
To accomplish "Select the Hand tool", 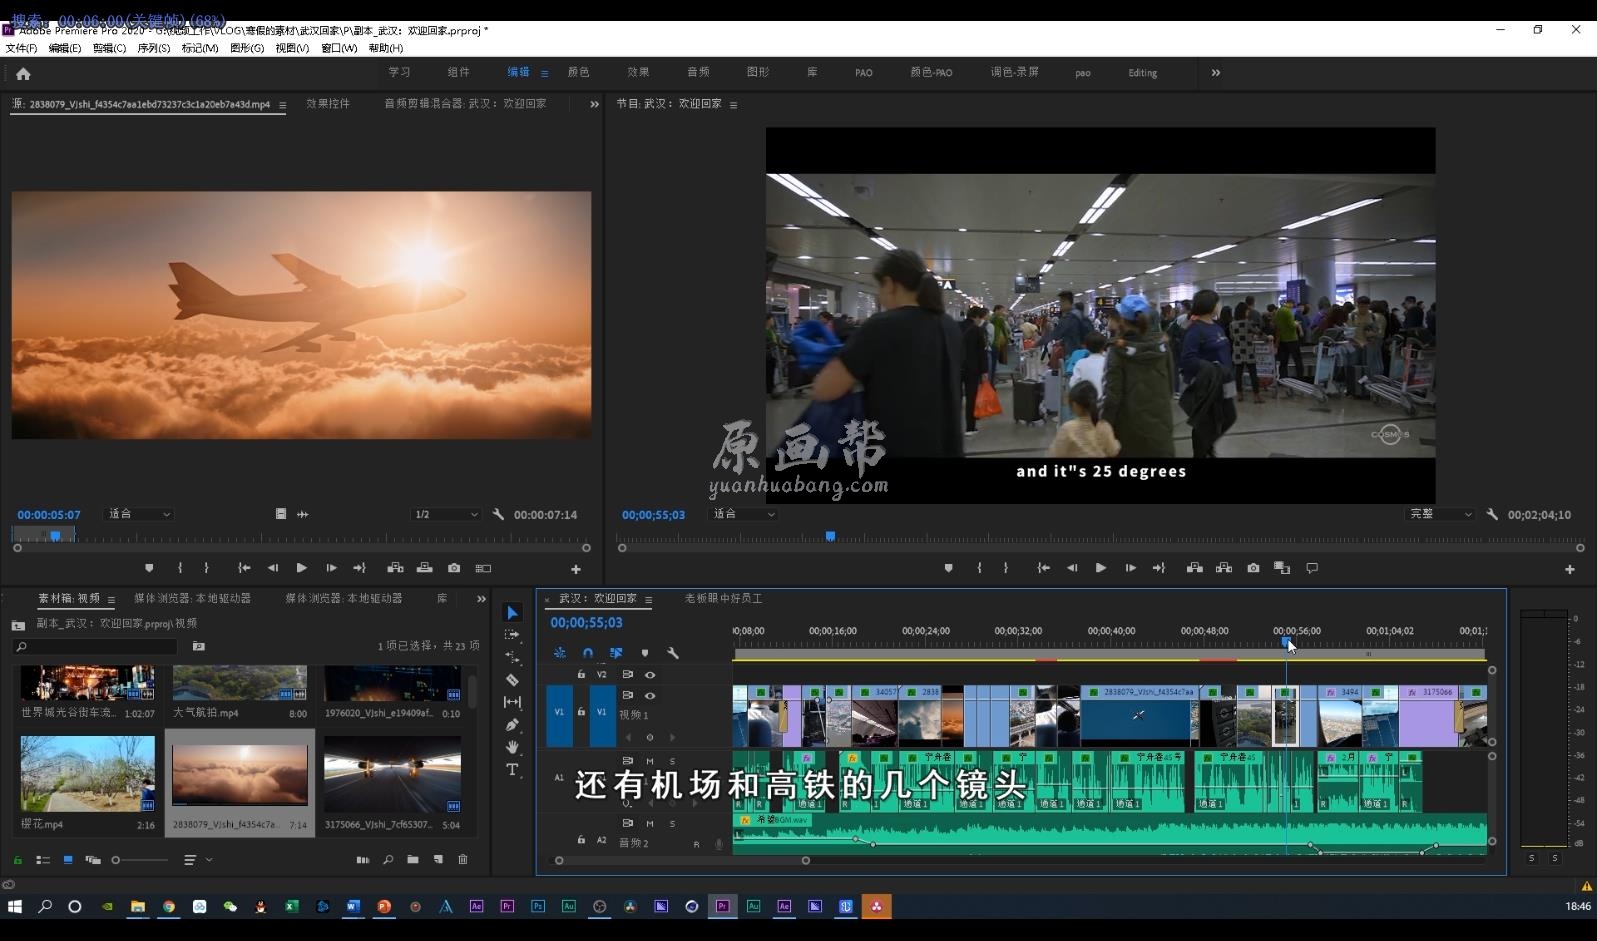I will tap(512, 747).
